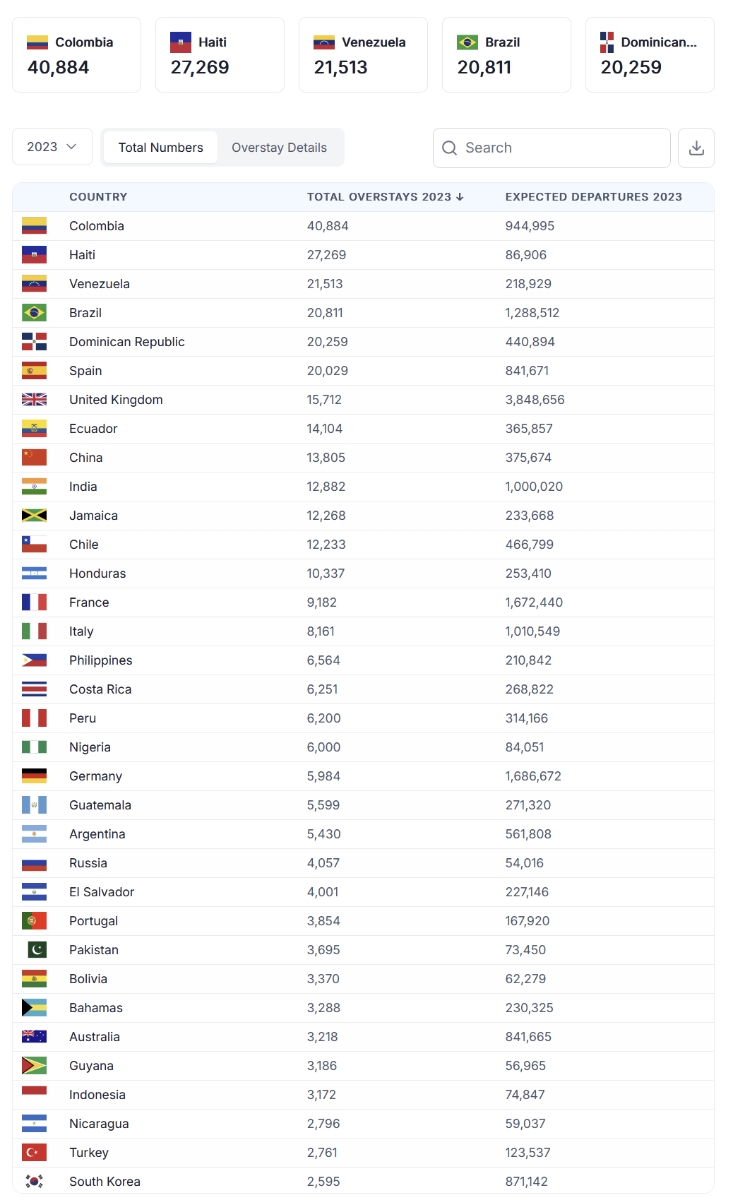Sort by Country column header
The image size is (733, 1200).
(x=98, y=197)
